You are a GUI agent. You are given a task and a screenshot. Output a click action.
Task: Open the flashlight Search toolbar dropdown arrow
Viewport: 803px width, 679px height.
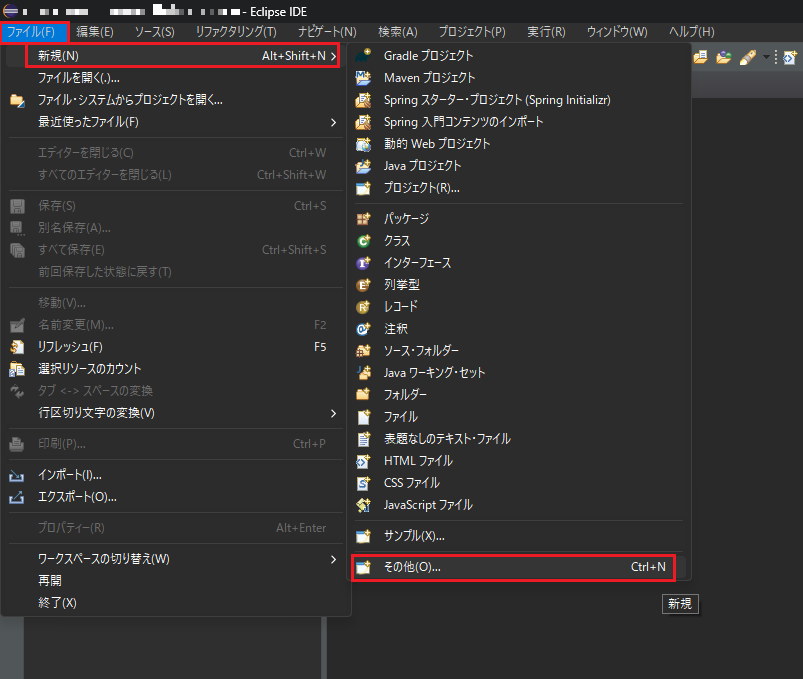tap(766, 57)
